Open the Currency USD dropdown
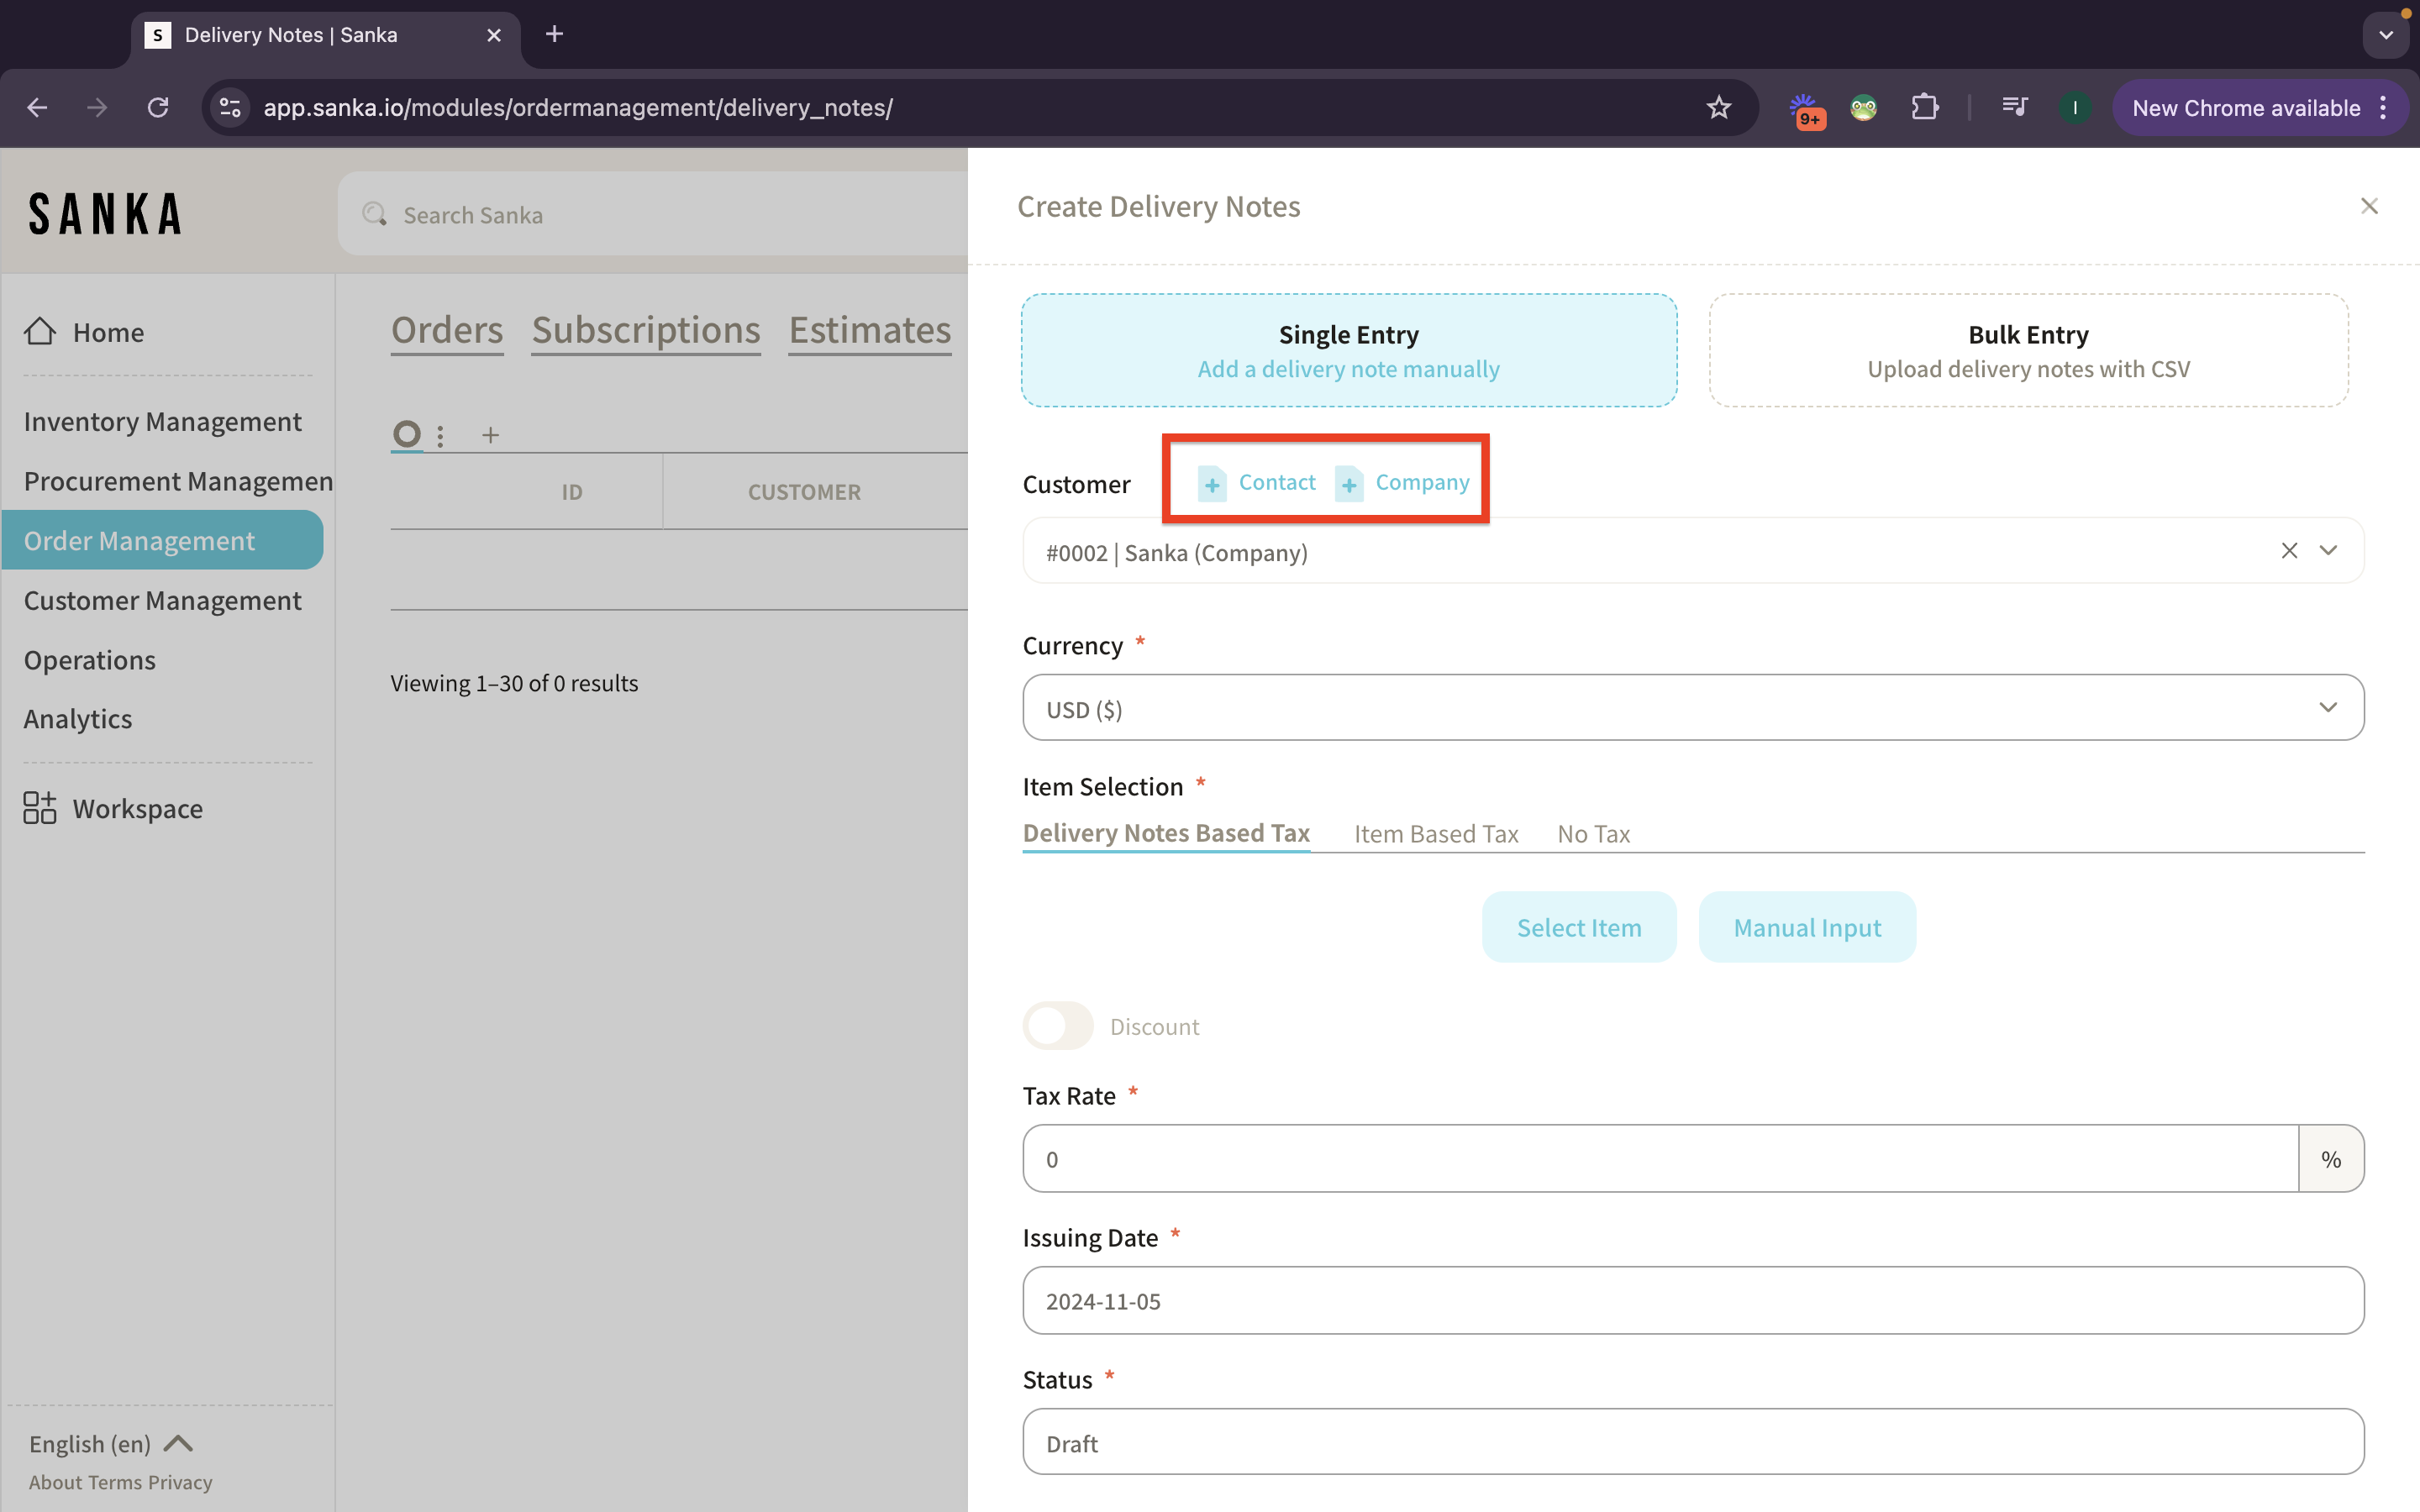 (1693, 708)
